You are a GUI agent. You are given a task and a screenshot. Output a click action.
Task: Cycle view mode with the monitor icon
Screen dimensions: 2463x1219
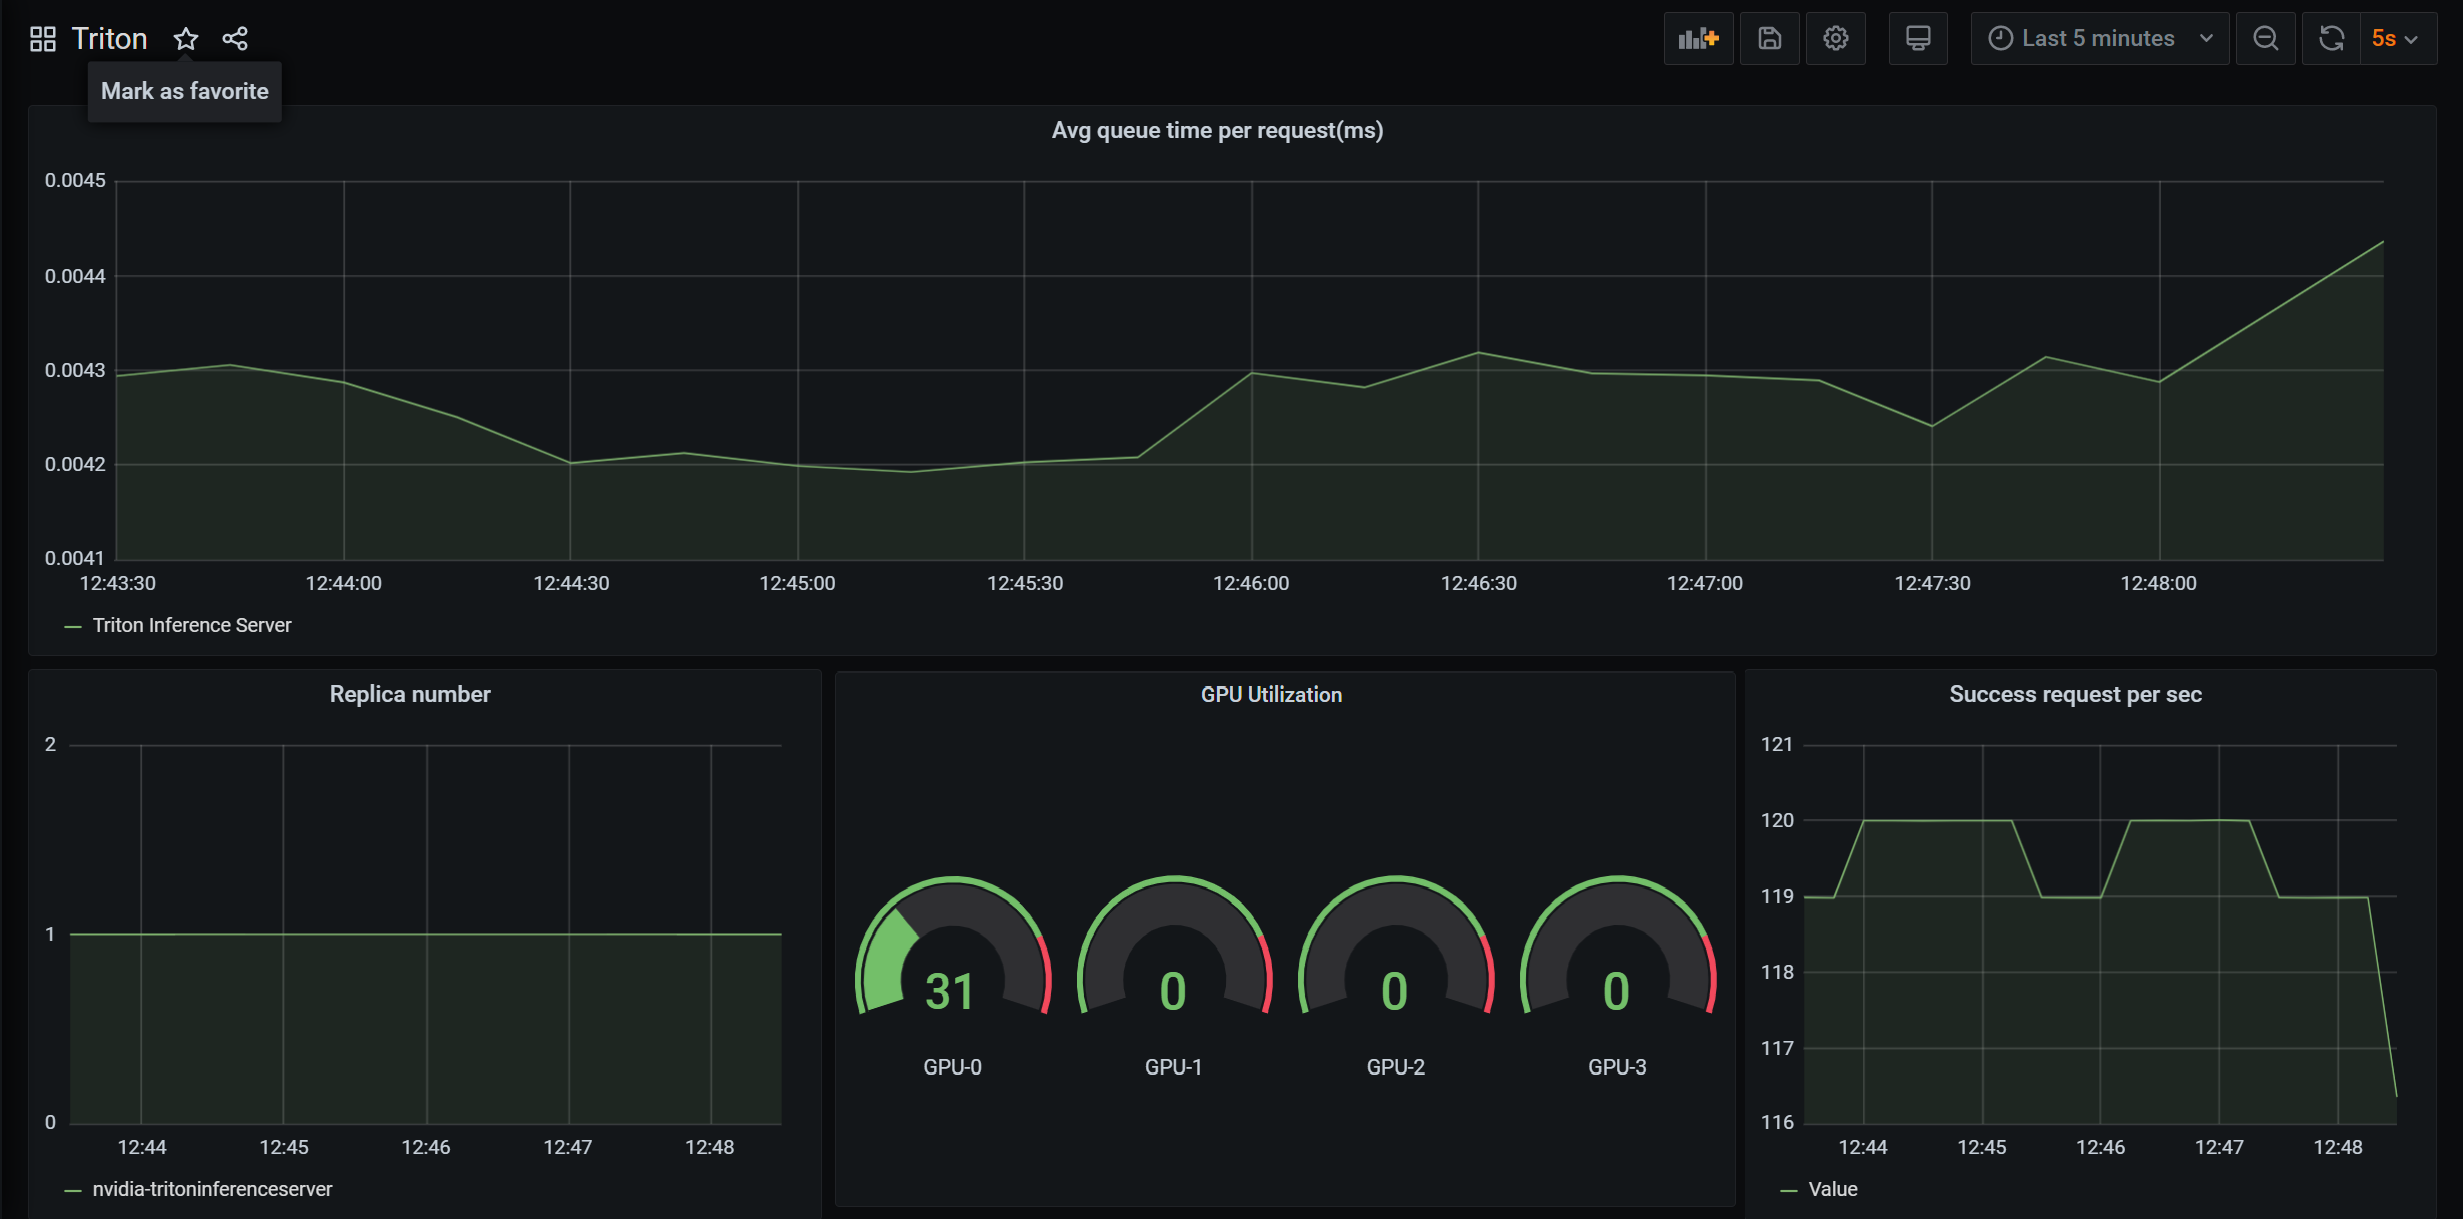coord(1917,39)
